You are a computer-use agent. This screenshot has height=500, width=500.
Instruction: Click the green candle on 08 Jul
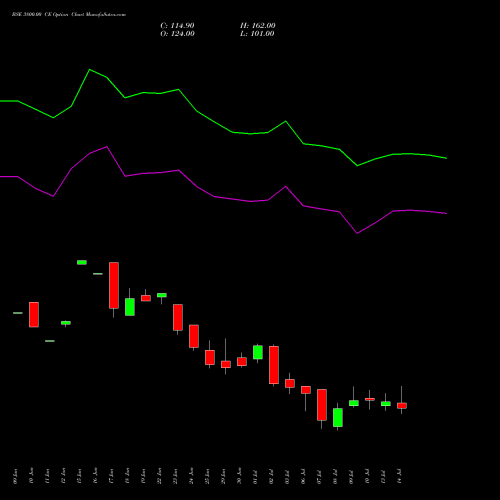(x=338, y=417)
